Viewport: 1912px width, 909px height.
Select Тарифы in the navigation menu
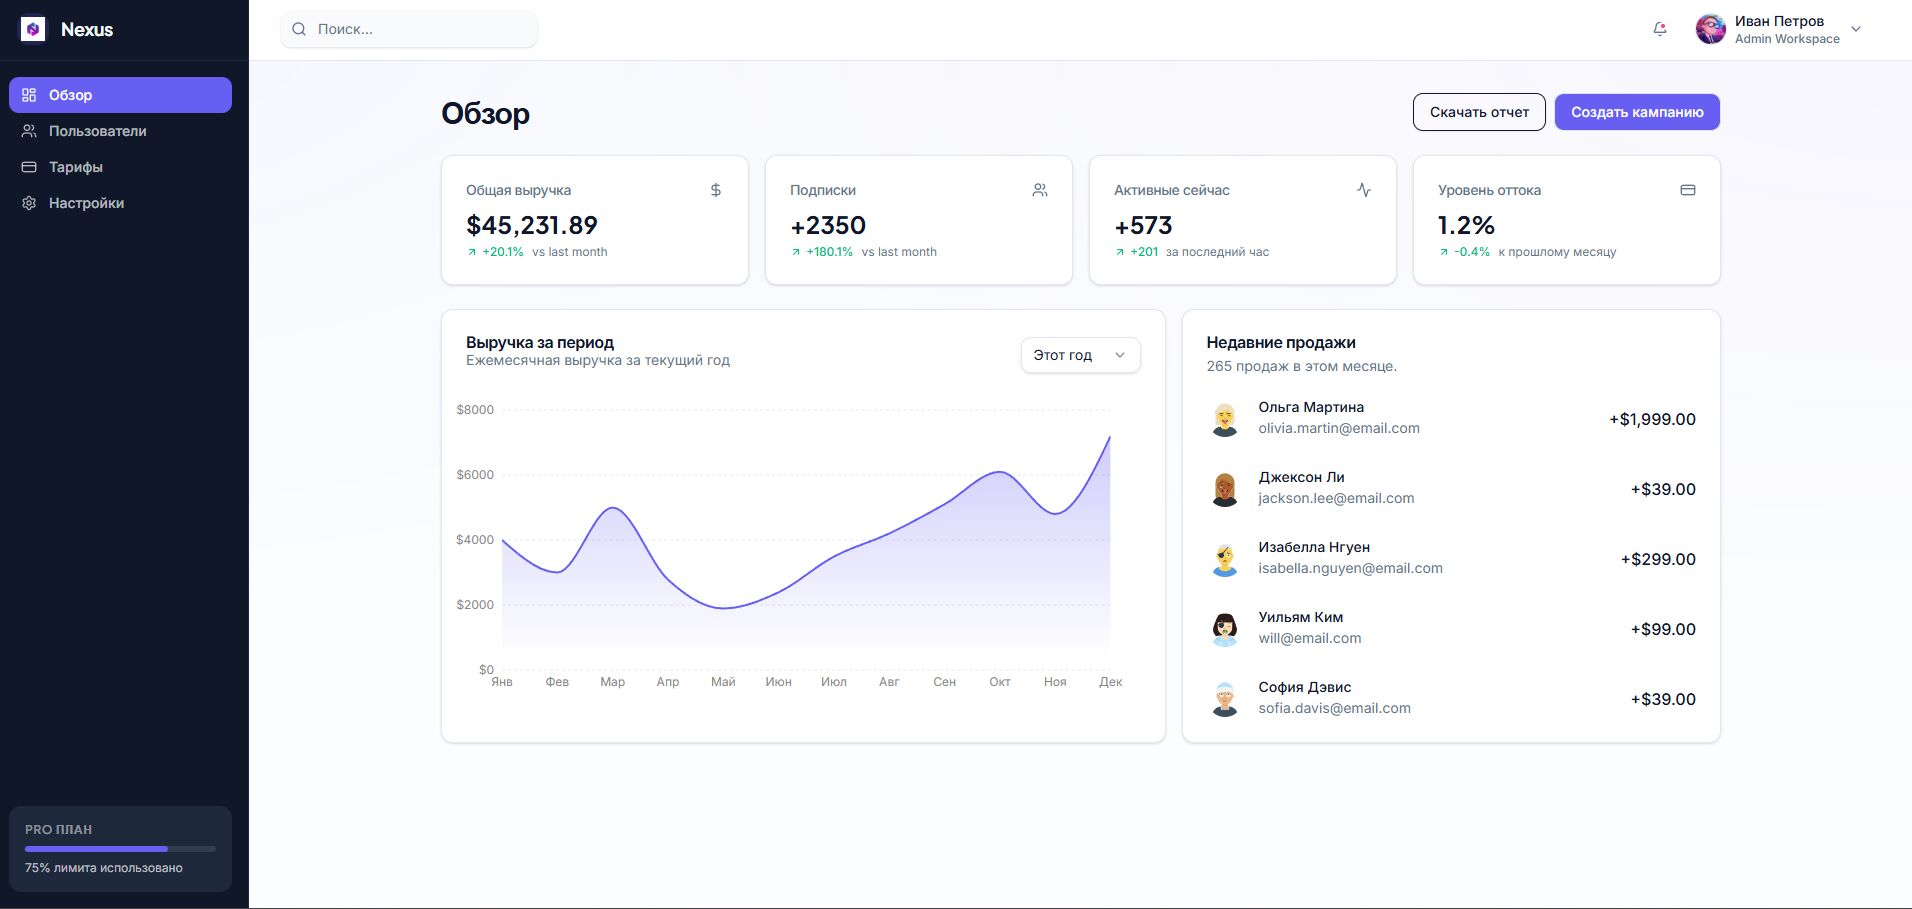[x=75, y=167]
